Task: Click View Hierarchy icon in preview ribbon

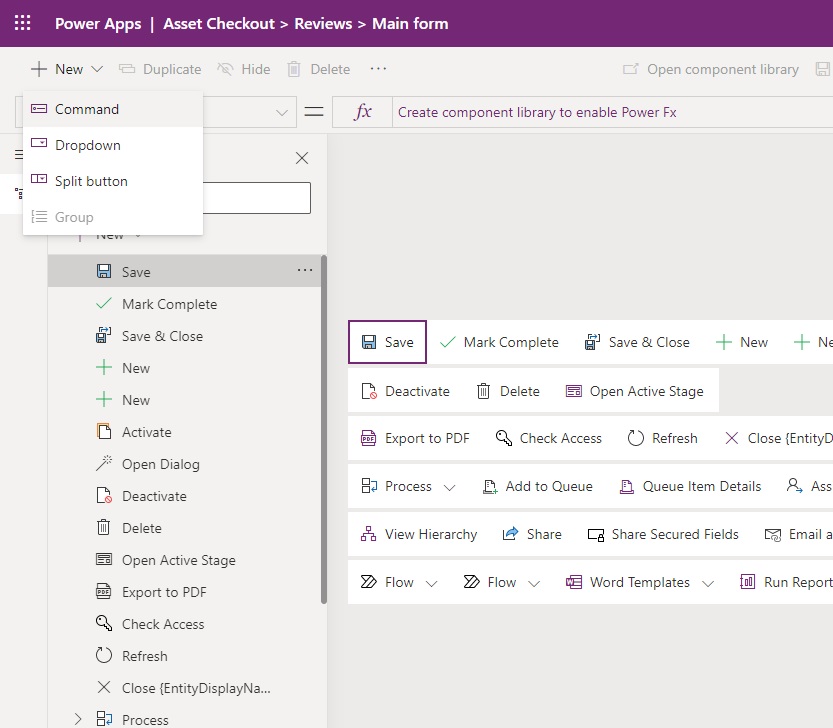Action: point(368,534)
